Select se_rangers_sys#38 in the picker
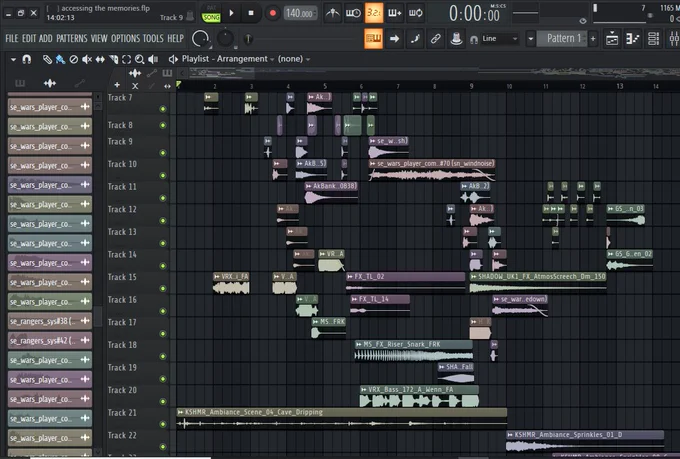The height and width of the screenshot is (459, 680). [x=49, y=321]
